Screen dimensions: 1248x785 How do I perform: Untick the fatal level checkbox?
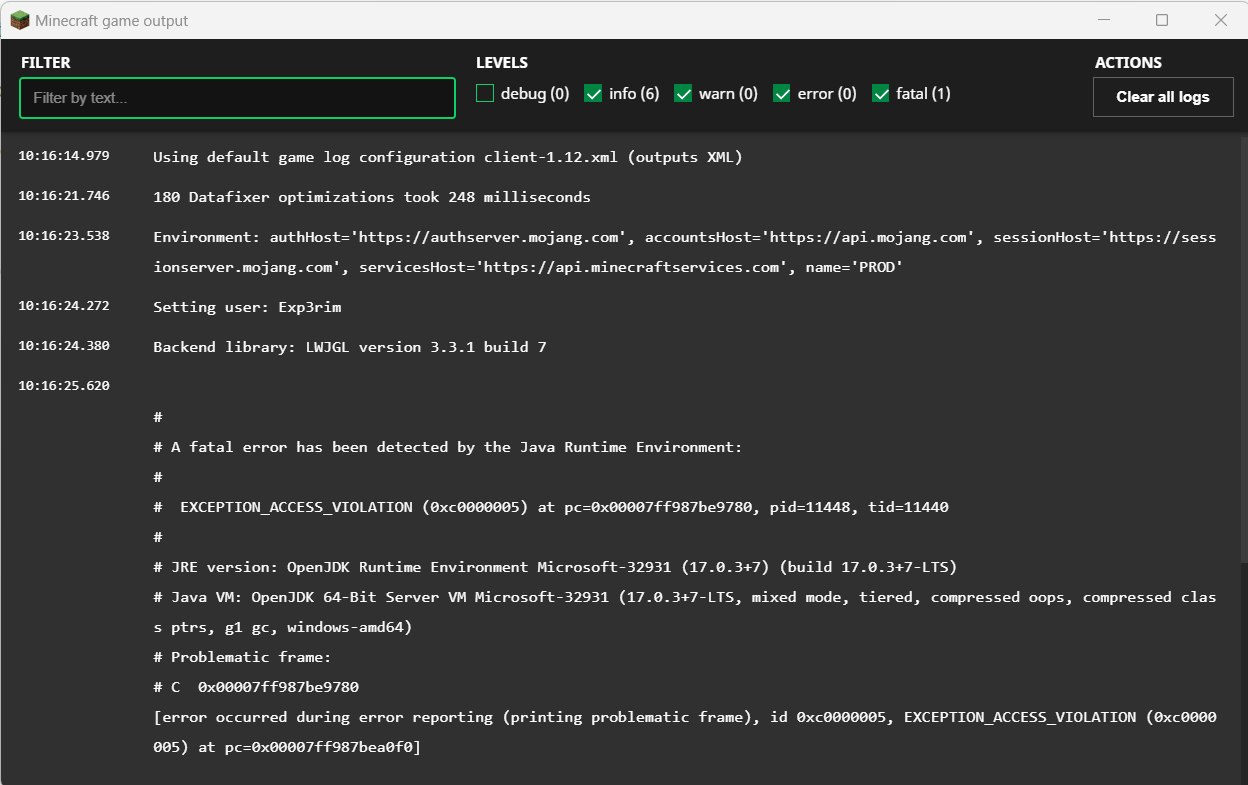coord(881,93)
